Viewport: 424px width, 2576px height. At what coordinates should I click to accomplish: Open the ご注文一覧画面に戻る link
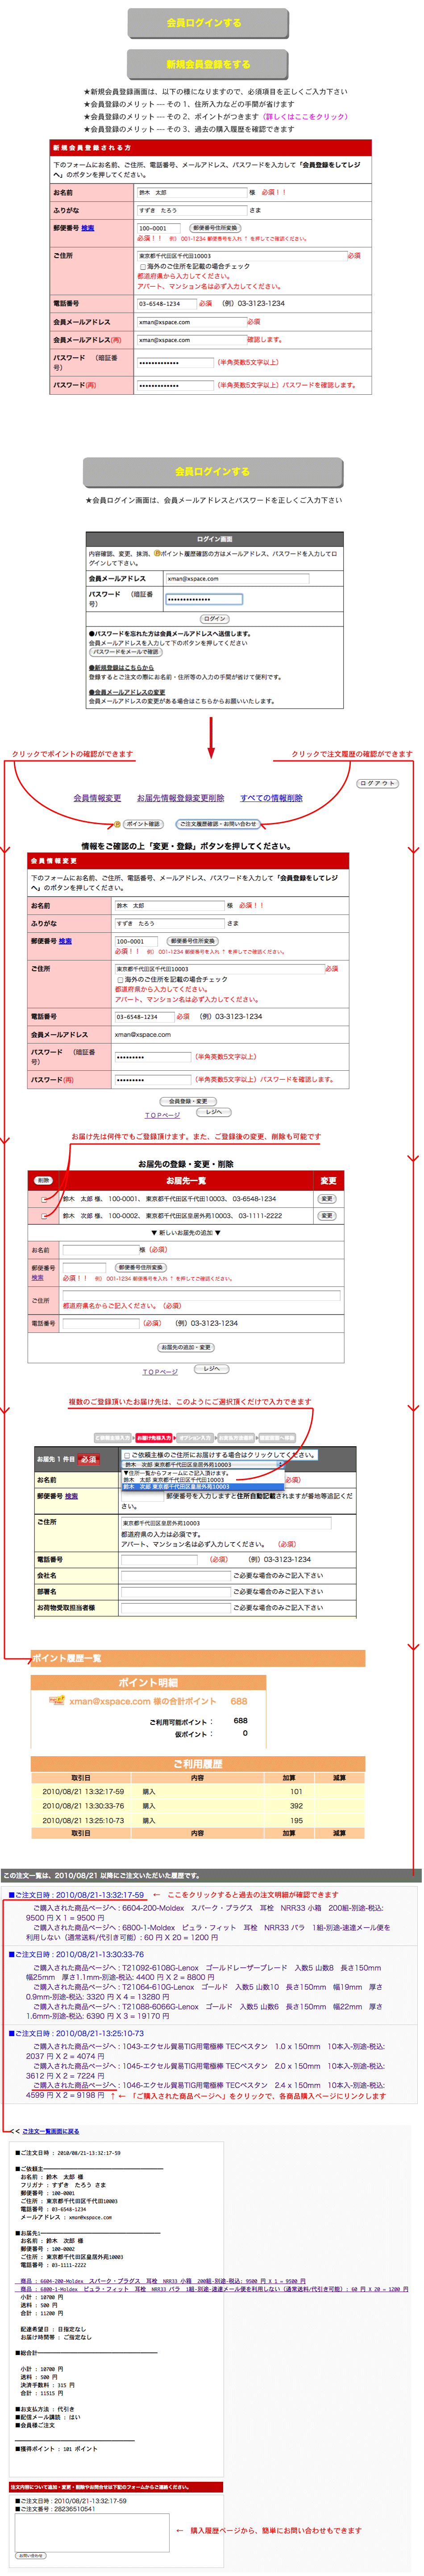(51, 2131)
